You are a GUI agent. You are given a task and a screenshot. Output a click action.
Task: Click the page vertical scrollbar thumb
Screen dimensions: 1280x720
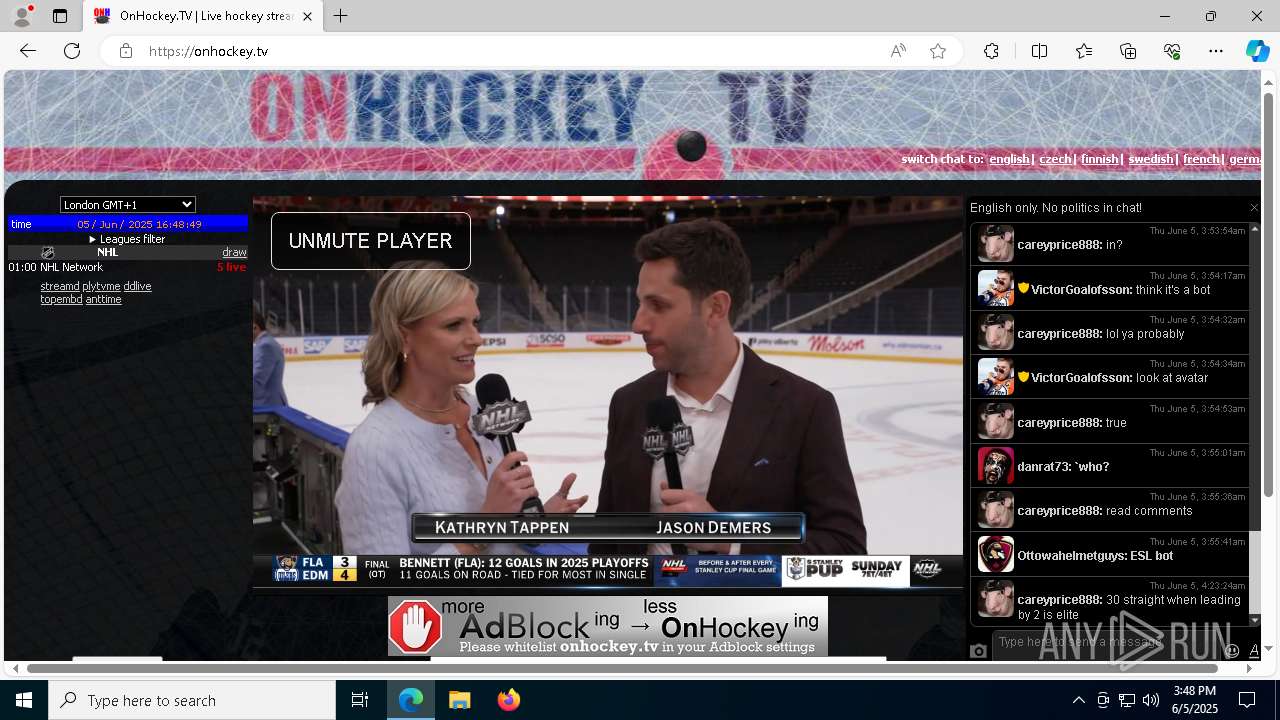[1269, 294]
